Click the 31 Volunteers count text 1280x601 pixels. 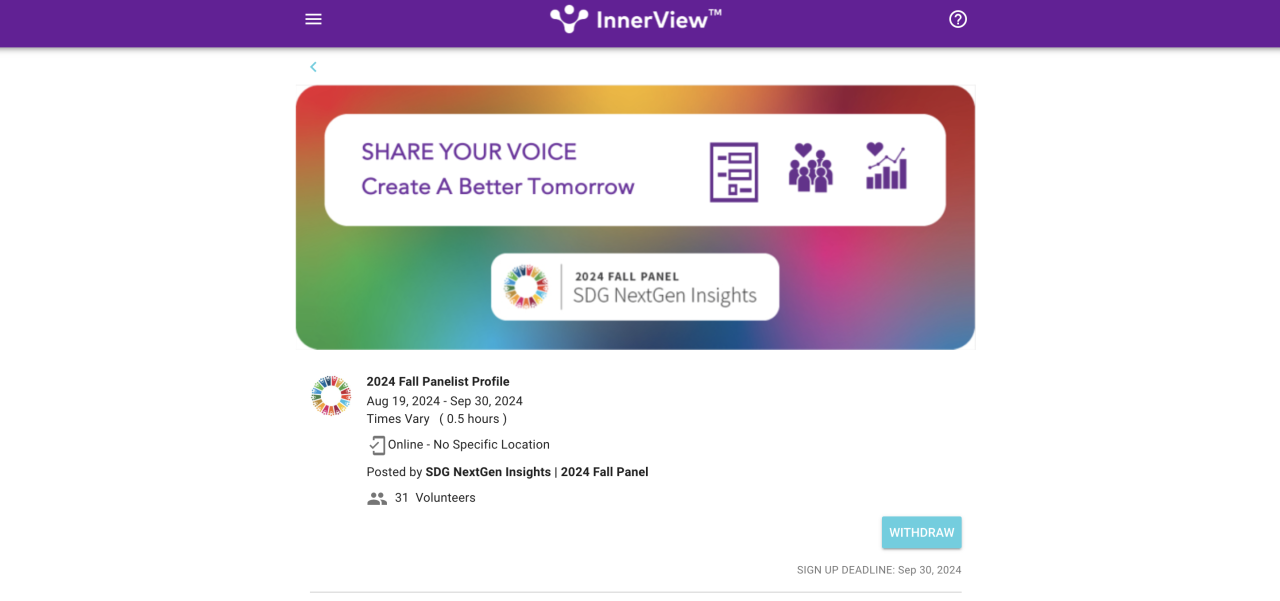click(x=435, y=498)
